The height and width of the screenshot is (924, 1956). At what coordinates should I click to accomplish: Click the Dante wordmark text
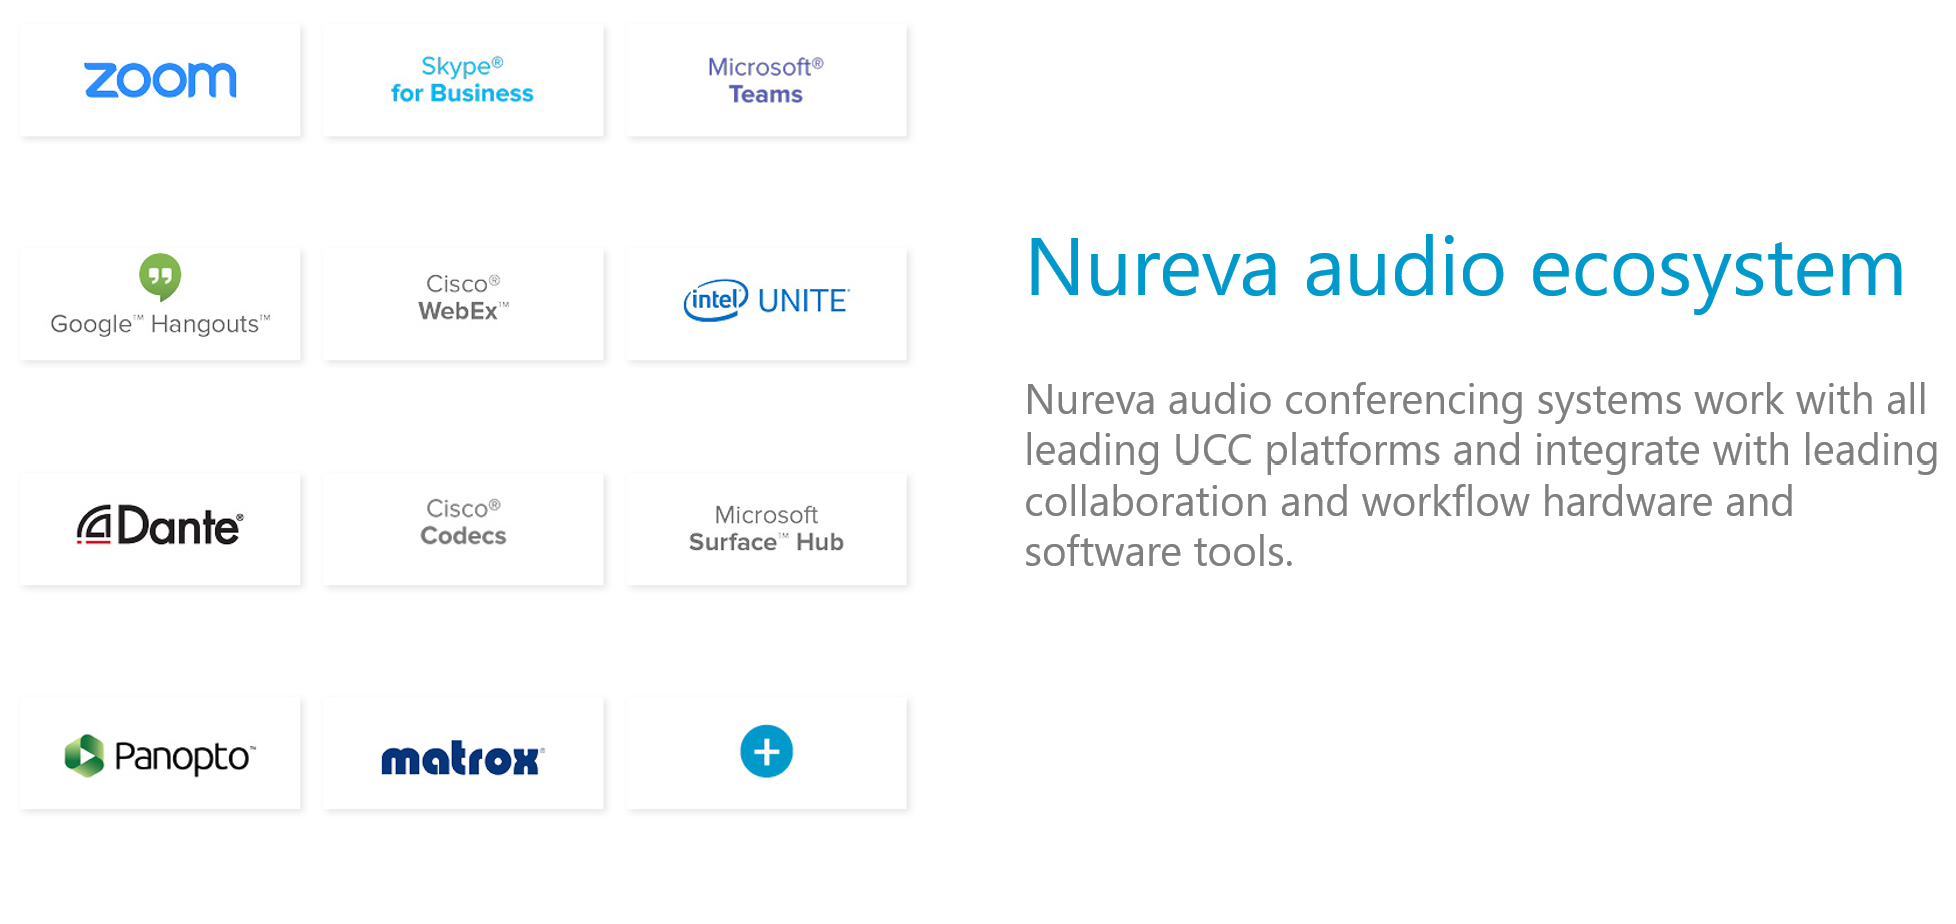[x=180, y=526]
